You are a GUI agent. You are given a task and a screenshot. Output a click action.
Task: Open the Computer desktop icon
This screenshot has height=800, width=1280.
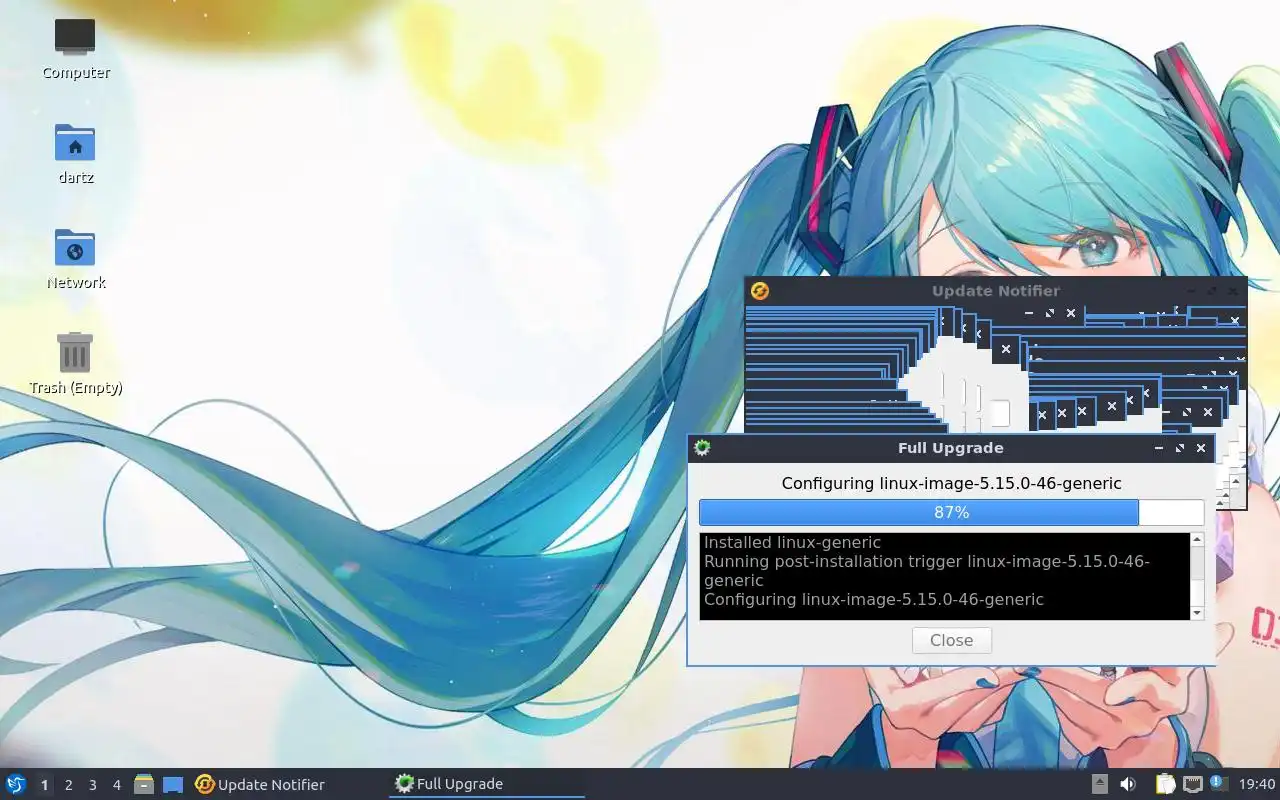tap(75, 49)
